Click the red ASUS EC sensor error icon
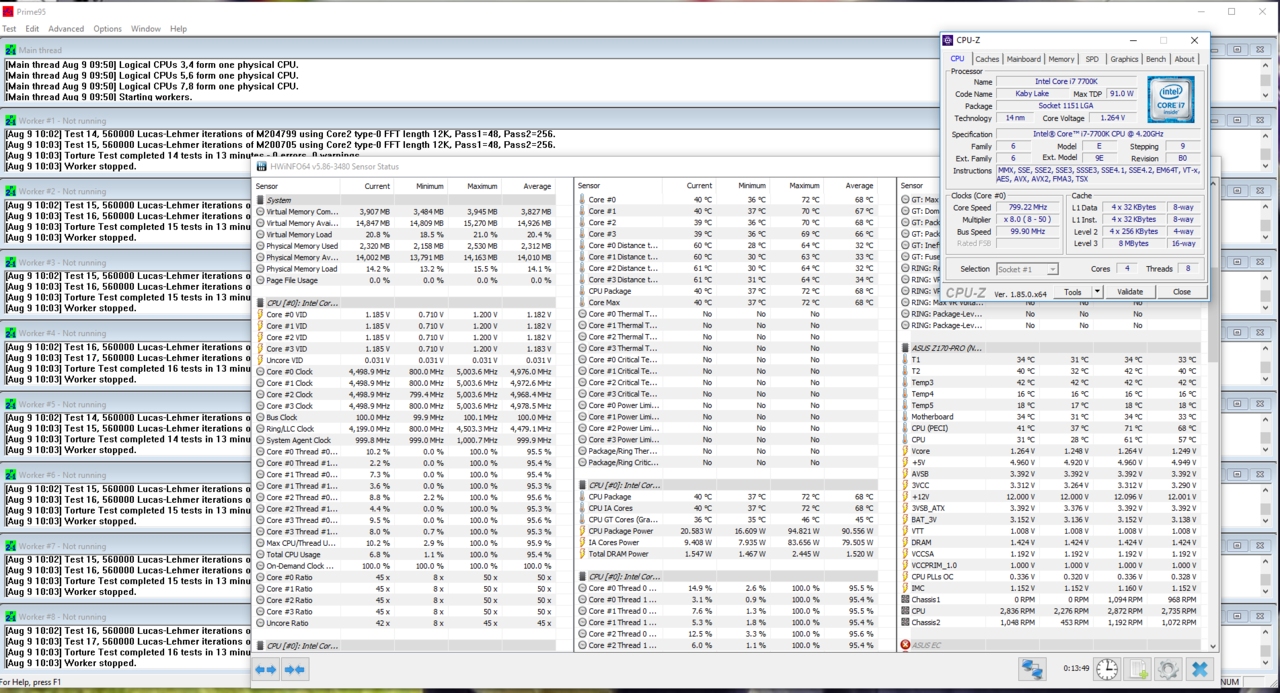Screen dimensions: 1280x693 pyautogui.click(x=906, y=645)
